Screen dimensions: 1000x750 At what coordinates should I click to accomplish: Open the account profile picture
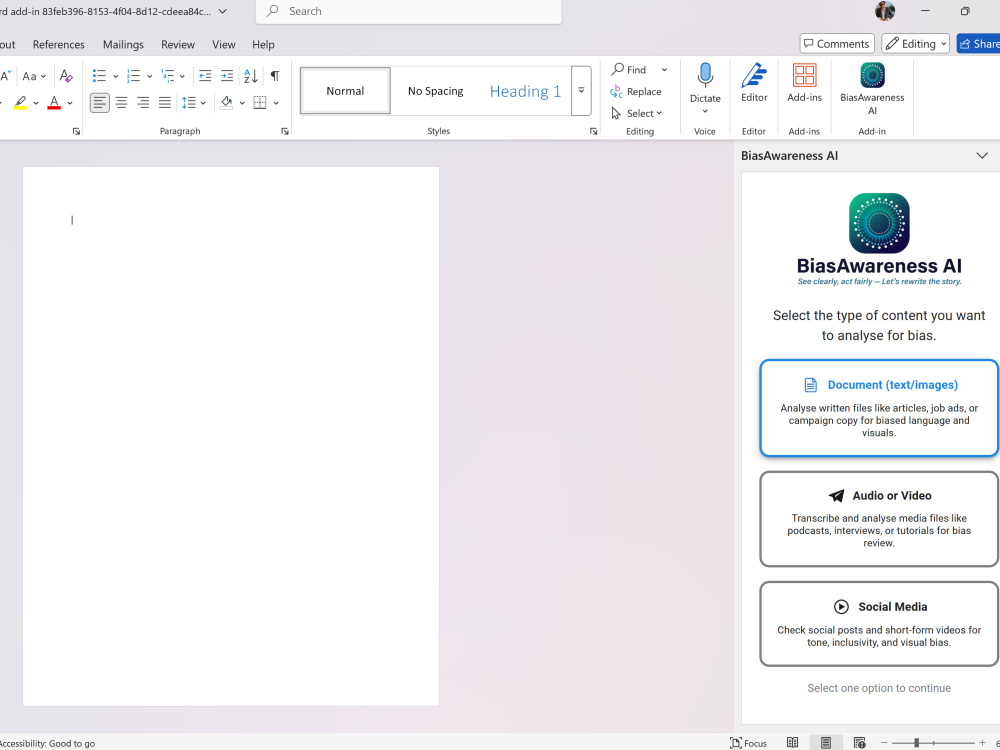tap(885, 11)
